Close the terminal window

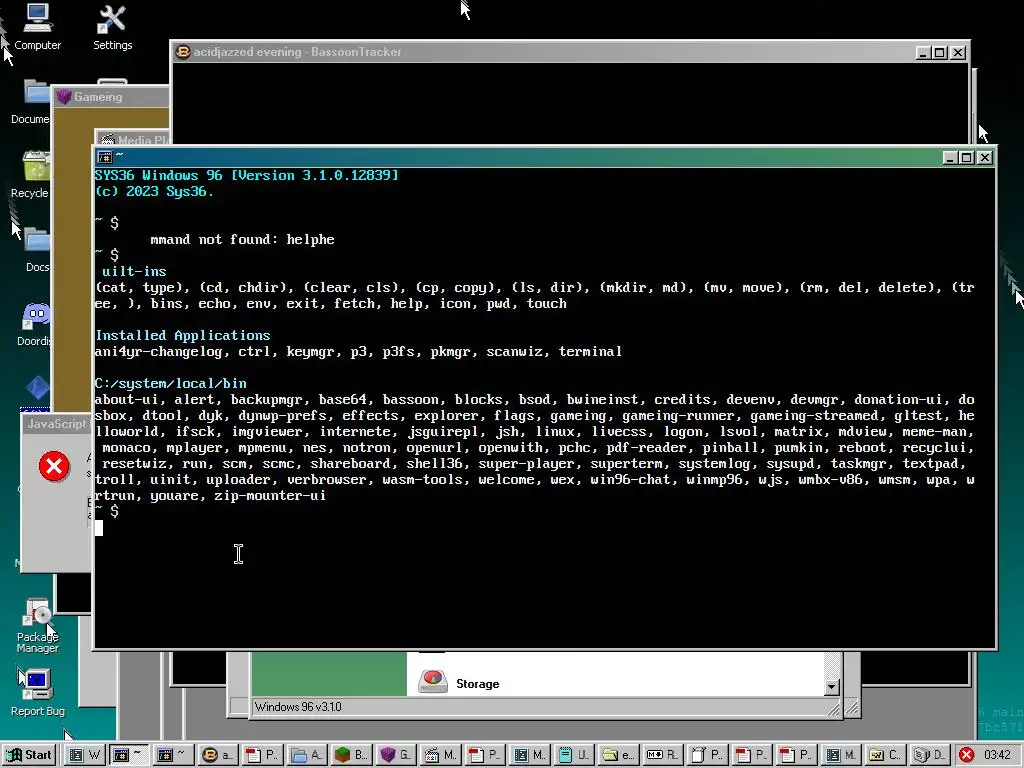985,157
